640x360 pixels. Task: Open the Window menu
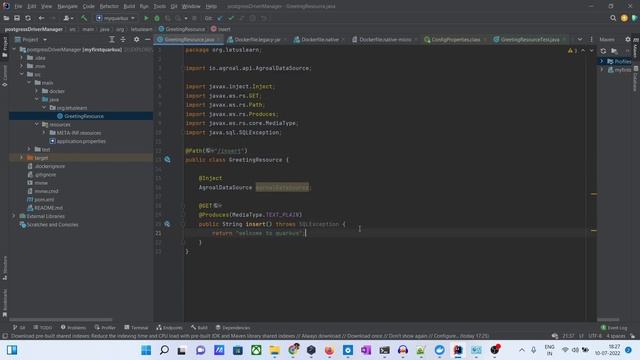pyautogui.click(x=191, y=7)
